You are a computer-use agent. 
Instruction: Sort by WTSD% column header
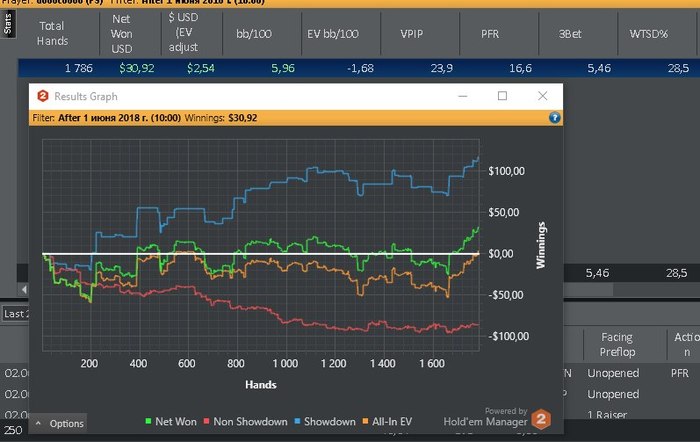(x=649, y=34)
